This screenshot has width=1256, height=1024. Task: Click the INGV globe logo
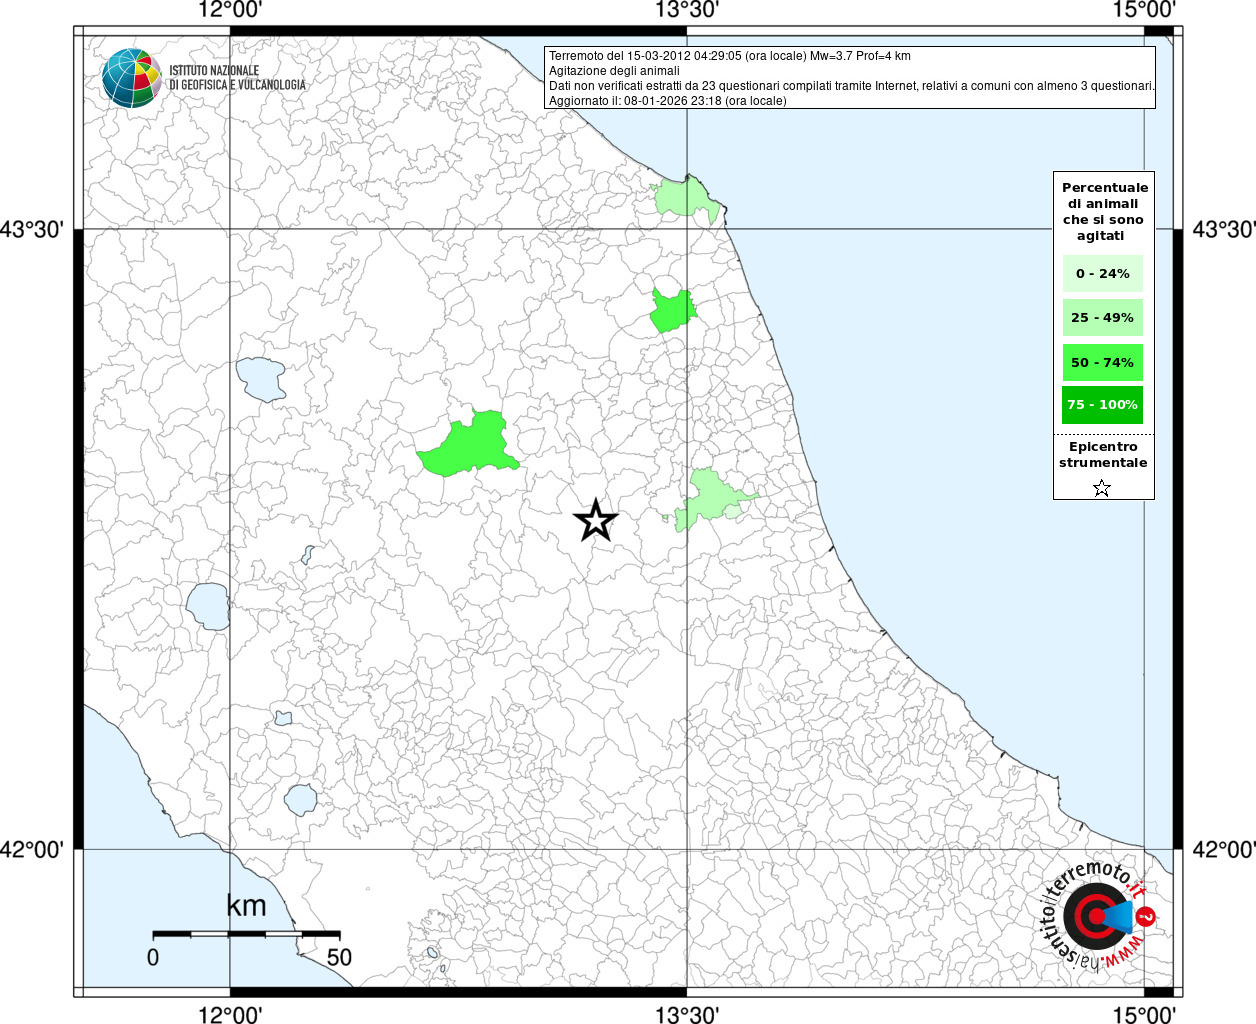131,78
